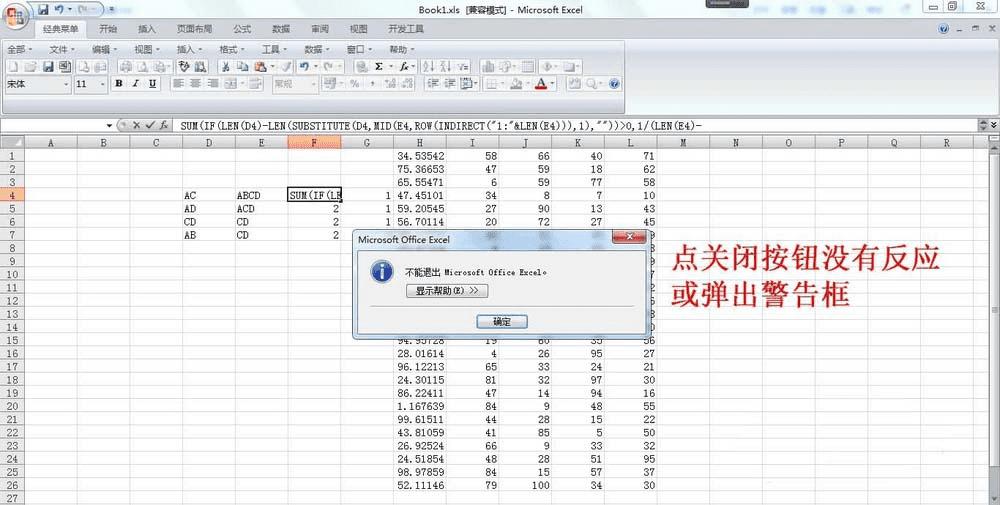
Task: Select cell D7 containing AB
Action: [x=209, y=235]
